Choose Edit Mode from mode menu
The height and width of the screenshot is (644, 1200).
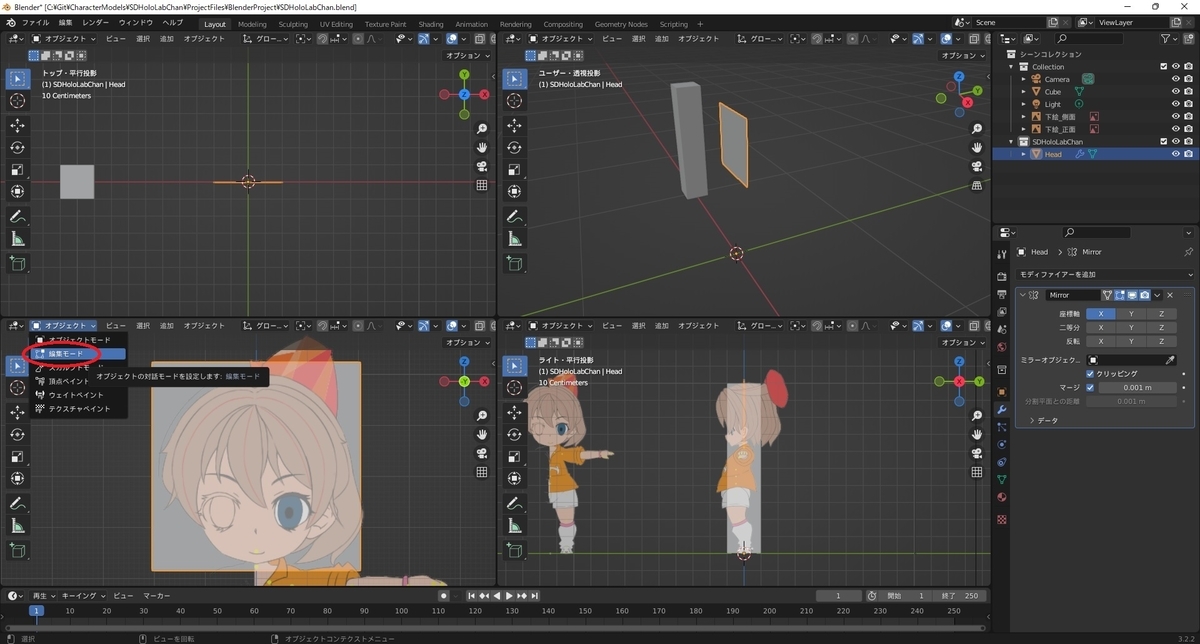pyautogui.click(x=79, y=354)
